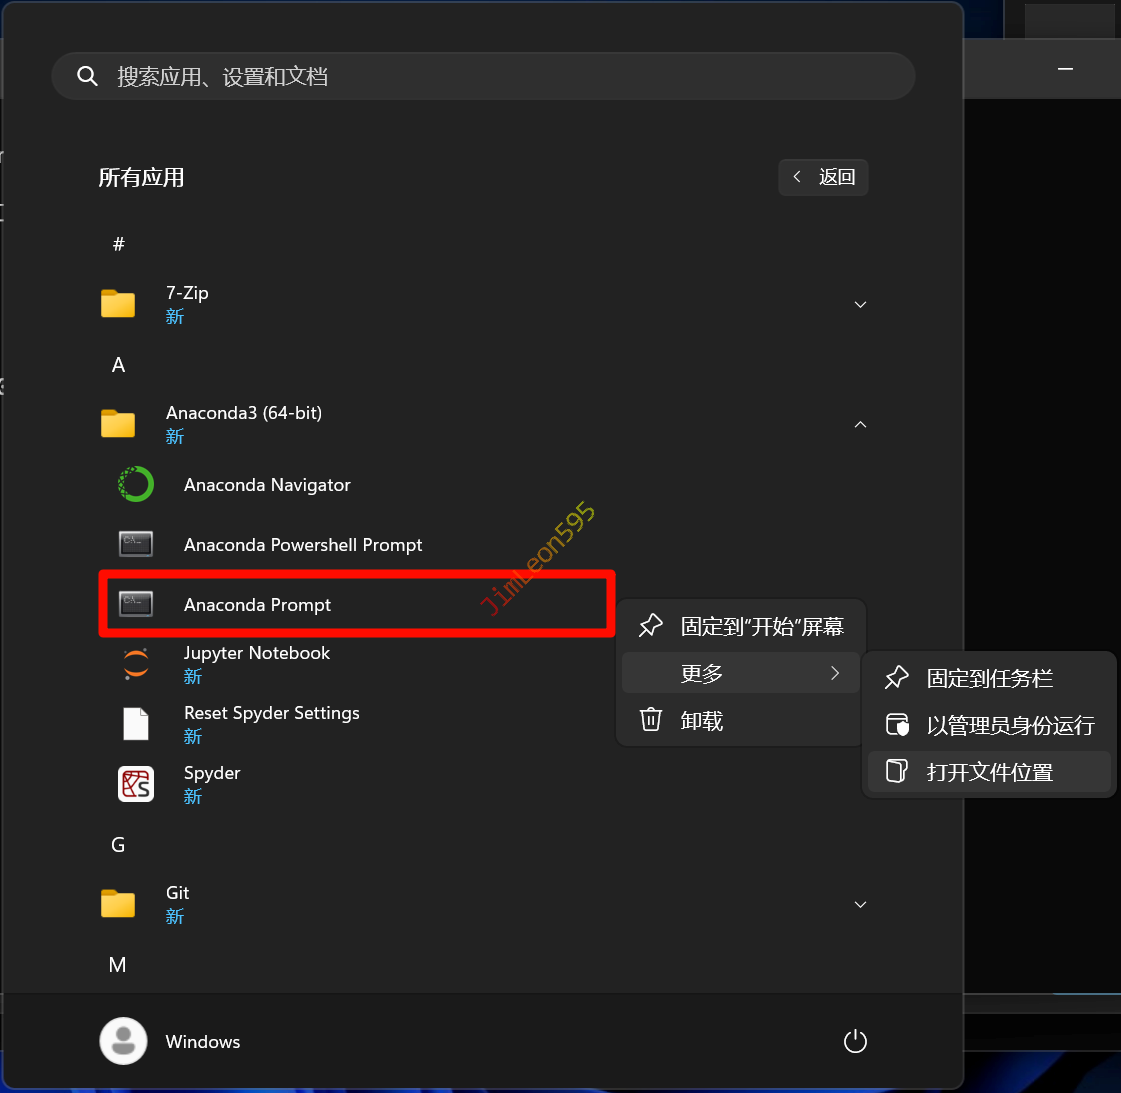Expand the Git folder chevron
Screen dimensions: 1121x1093
click(x=860, y=904)
